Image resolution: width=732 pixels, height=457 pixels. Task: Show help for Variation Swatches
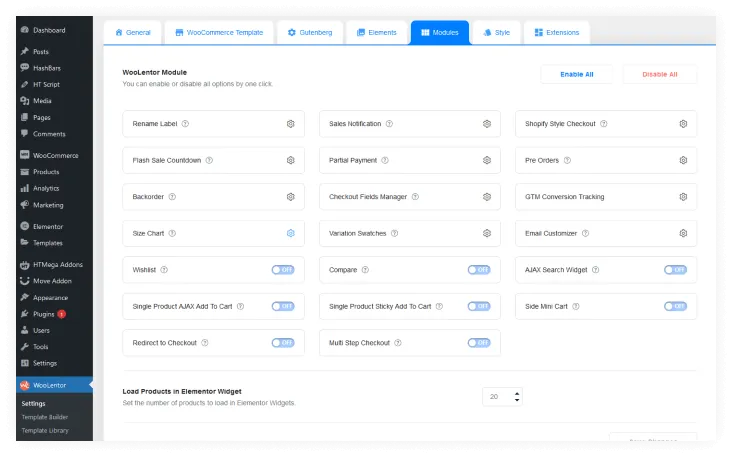point(394,233)
